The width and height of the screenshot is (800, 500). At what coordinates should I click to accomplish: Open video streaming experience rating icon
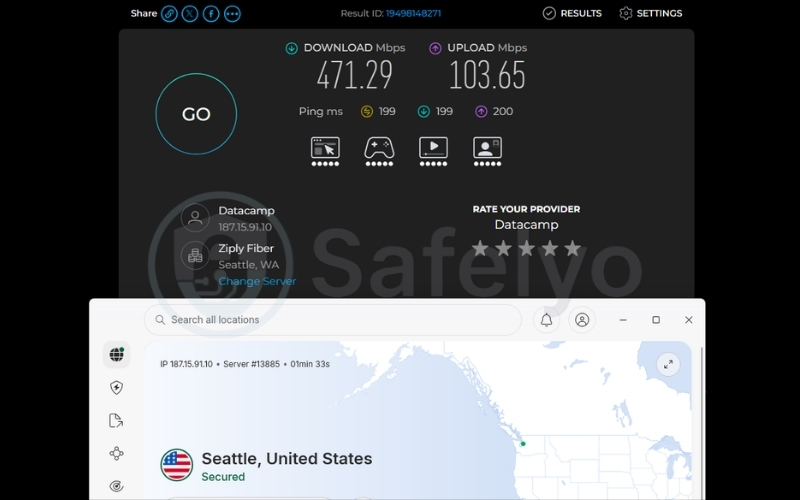click(433, 151)
